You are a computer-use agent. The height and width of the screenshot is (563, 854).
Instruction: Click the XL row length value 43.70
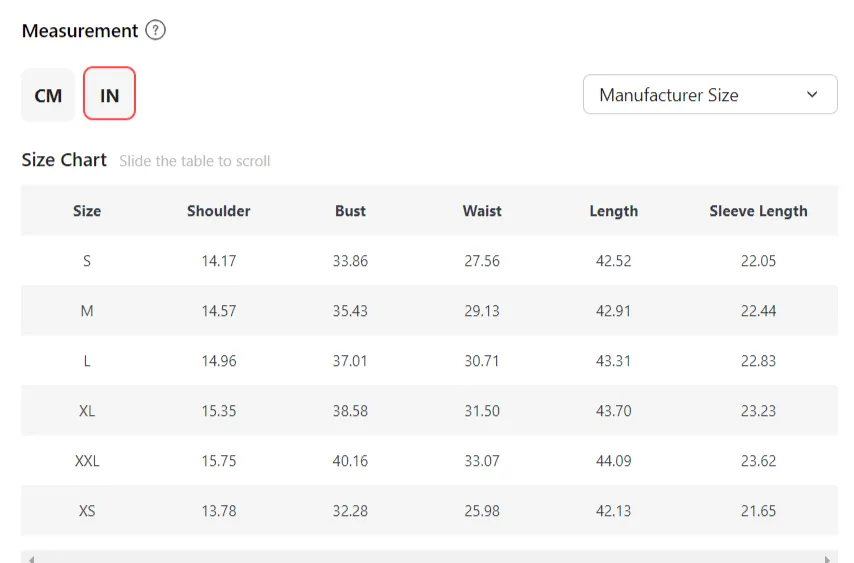613,411
